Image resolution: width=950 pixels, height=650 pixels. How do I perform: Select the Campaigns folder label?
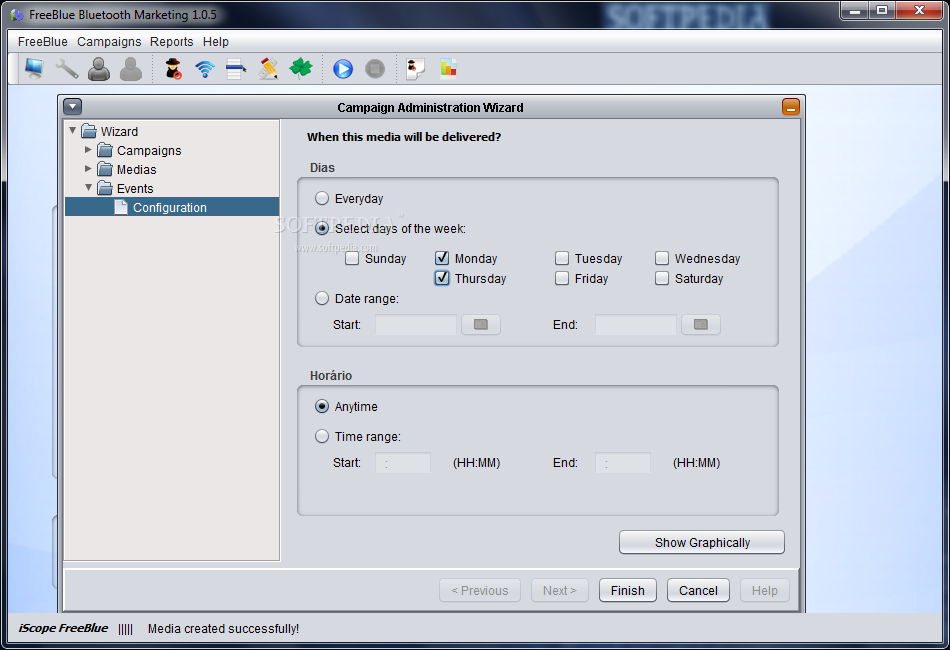pyautogui.click(x=149, y=150)
